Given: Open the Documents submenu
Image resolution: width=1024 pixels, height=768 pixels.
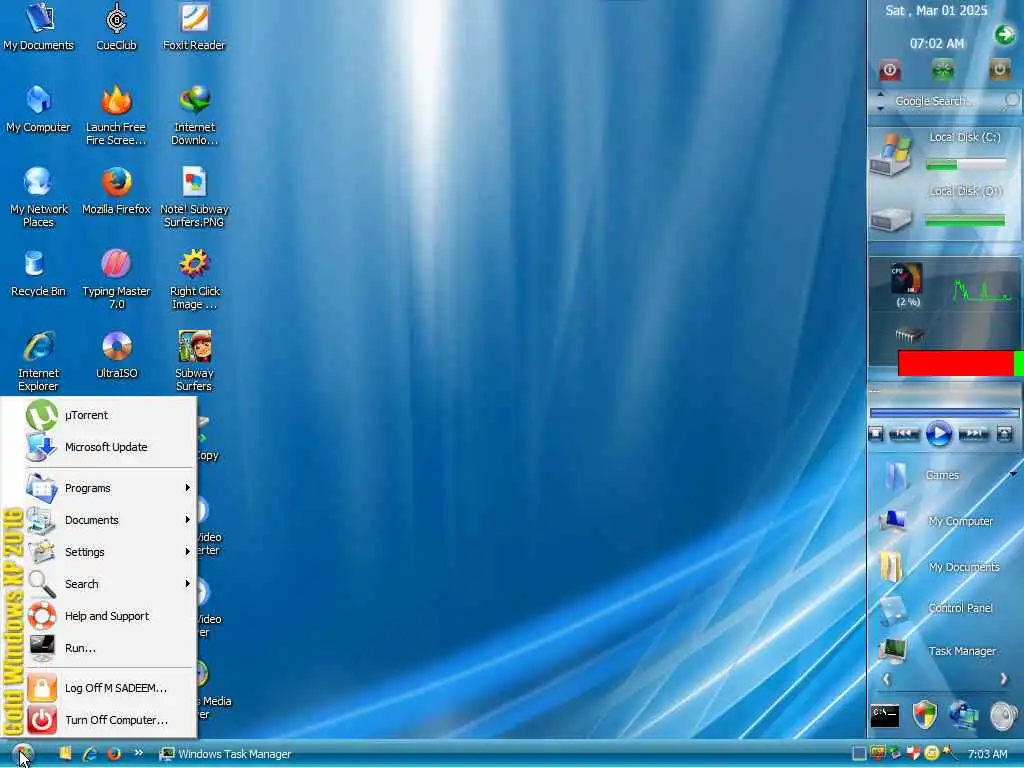Looking at the screenshot, I should tap(110, 520).
